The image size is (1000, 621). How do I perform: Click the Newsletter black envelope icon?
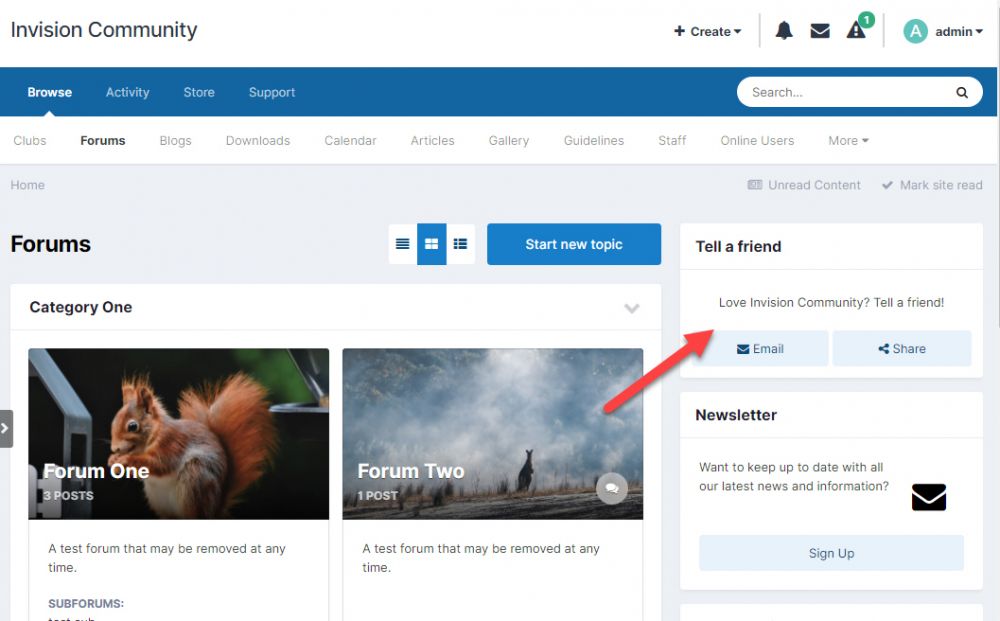pos(929,497)
